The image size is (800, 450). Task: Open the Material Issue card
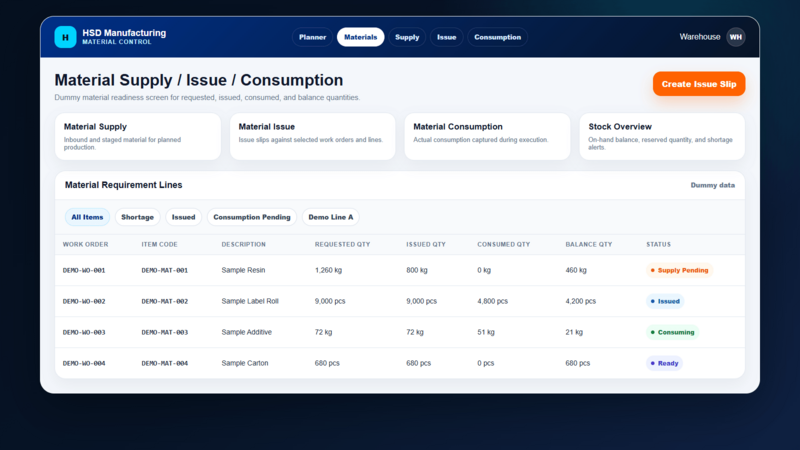click(x=312, y=137)
